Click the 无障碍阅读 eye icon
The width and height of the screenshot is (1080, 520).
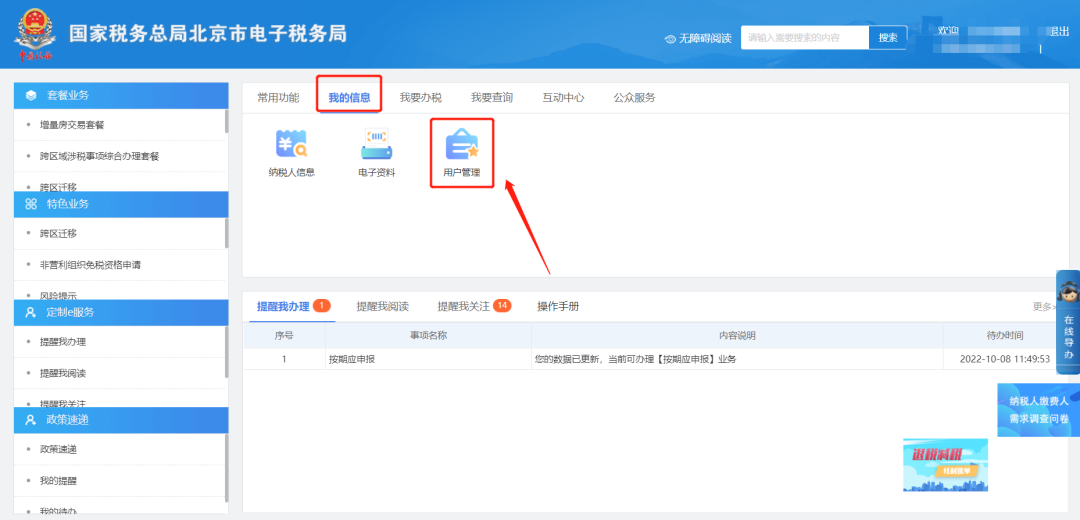coord(670,39)
